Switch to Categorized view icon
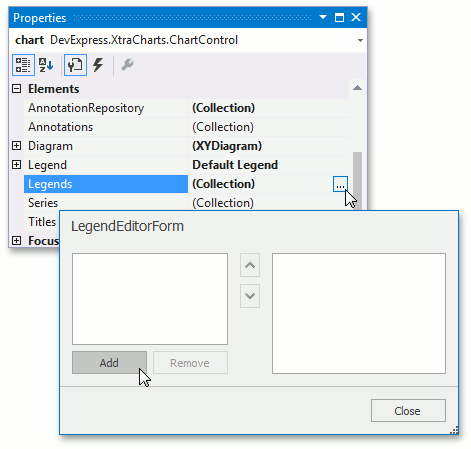Viewport: 471px width, 449px height. [23, 65]
